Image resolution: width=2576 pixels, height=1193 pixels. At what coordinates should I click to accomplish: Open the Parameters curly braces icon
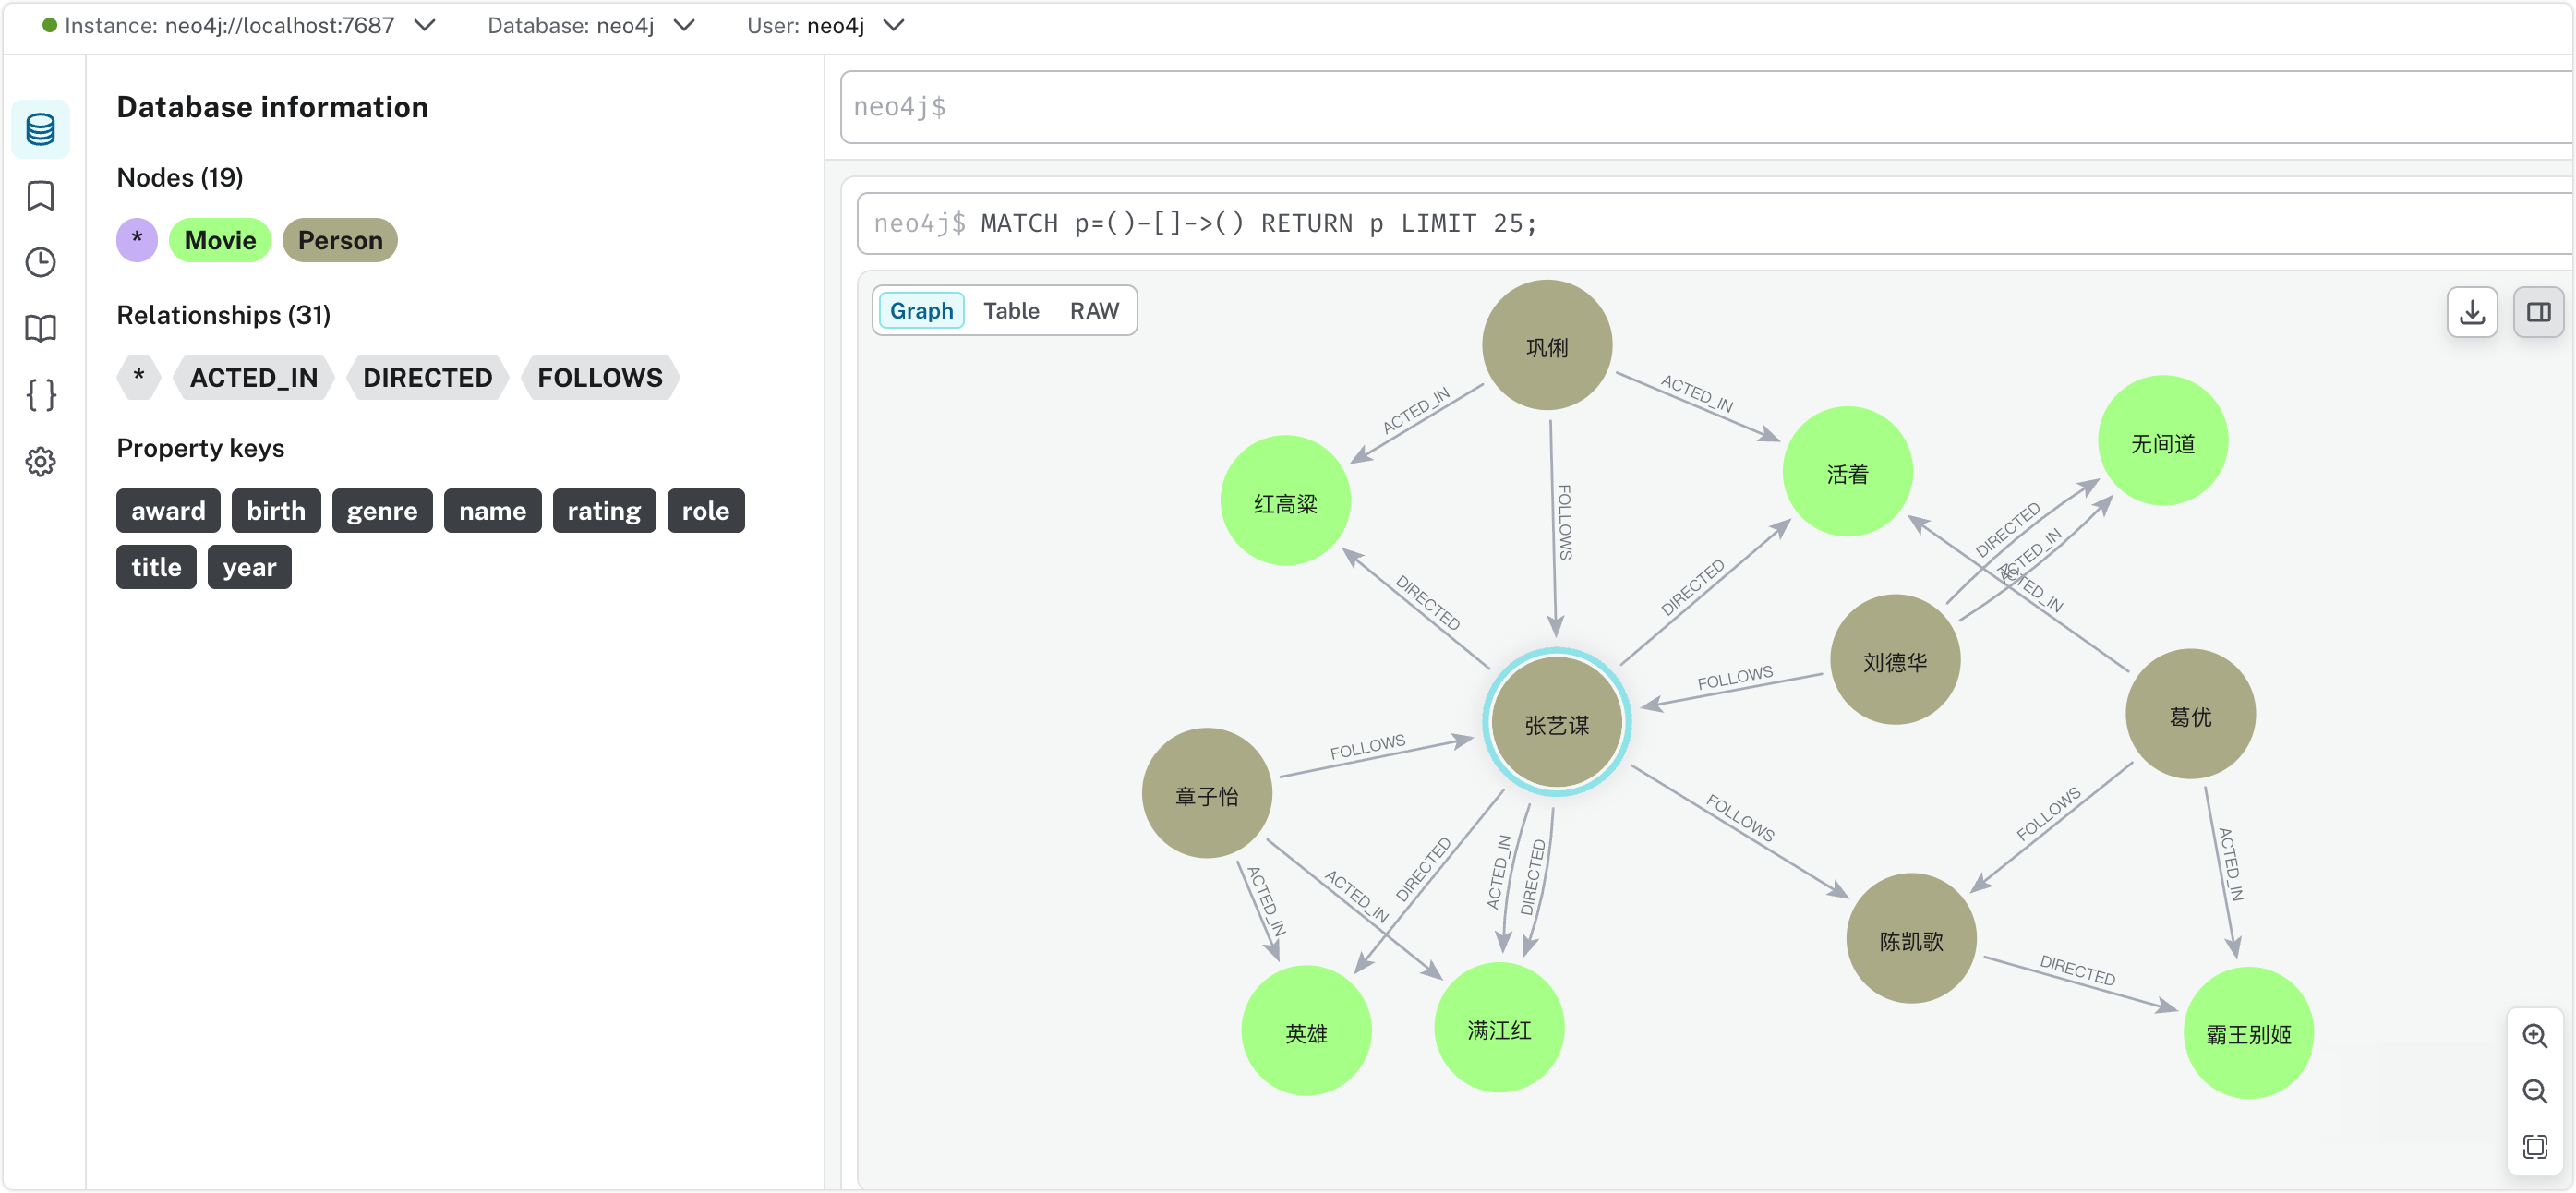coord(40,395)
